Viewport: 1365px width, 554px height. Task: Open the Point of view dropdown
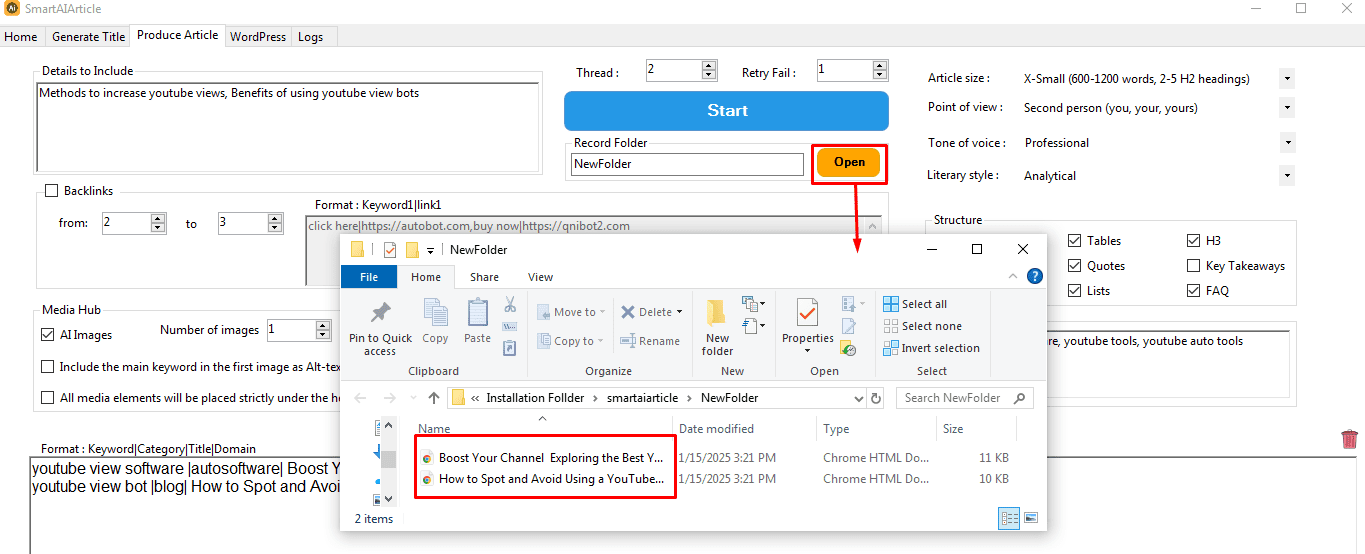point(1287,107)
